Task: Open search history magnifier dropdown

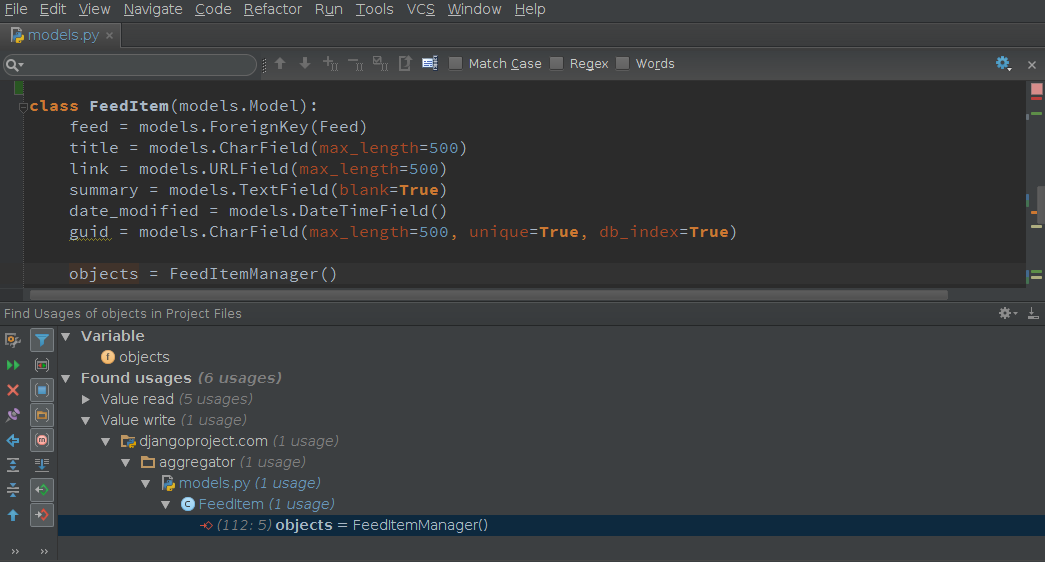Action: pos(15,65)
